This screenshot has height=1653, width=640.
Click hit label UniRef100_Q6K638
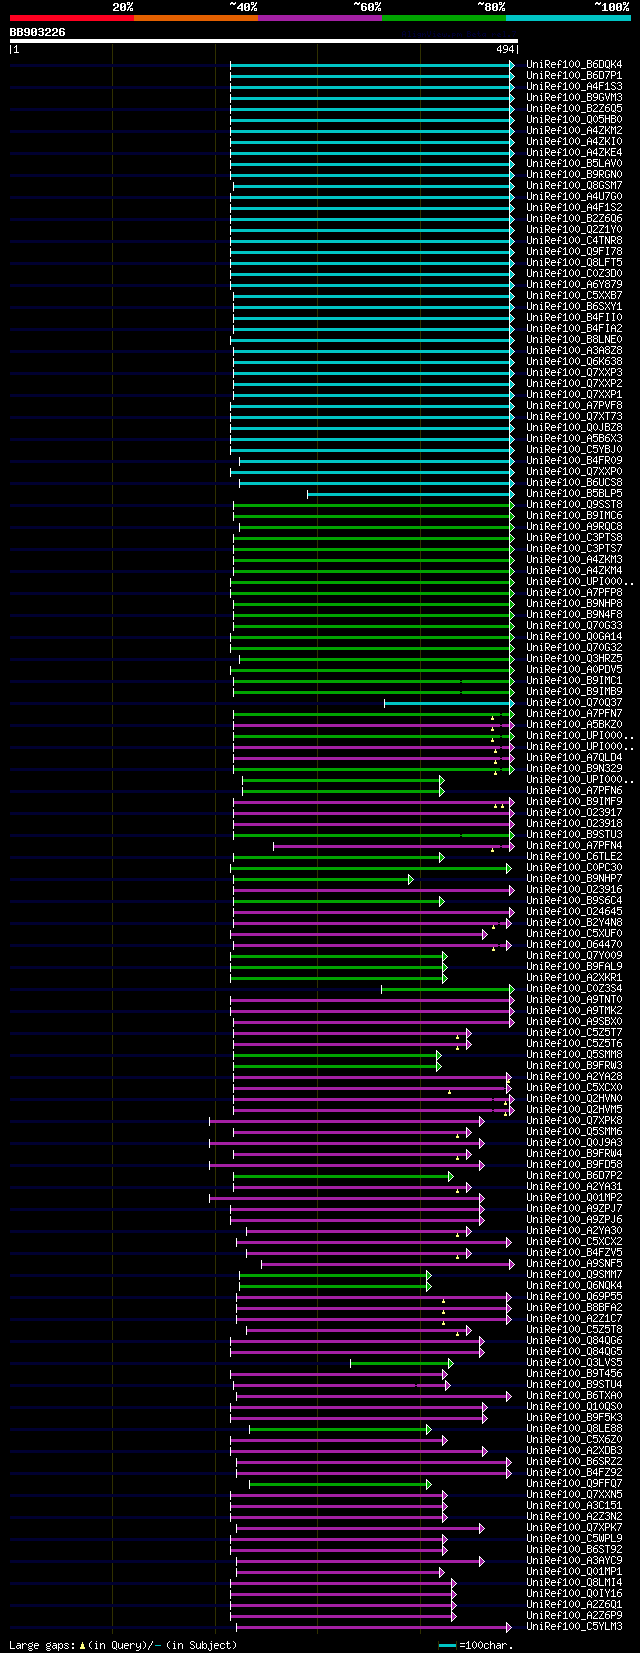[x=574, y=361]
